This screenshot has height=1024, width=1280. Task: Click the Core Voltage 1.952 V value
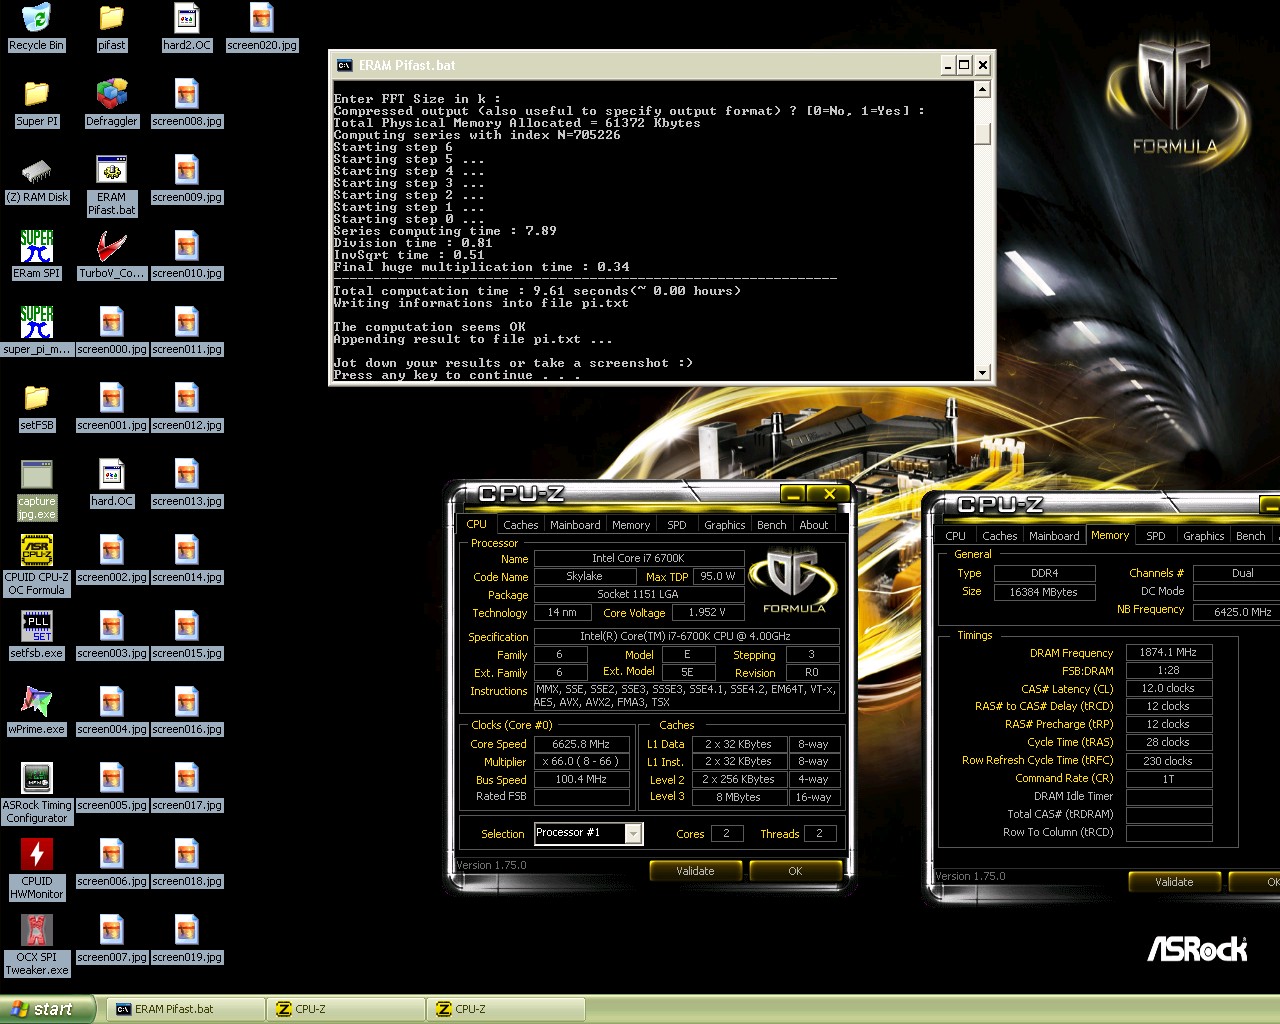pyautogui.click(x=707, y=612)
